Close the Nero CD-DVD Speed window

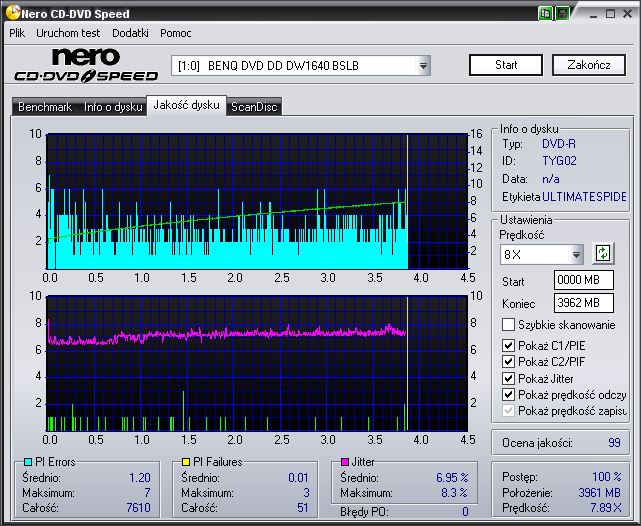point(628,14)
